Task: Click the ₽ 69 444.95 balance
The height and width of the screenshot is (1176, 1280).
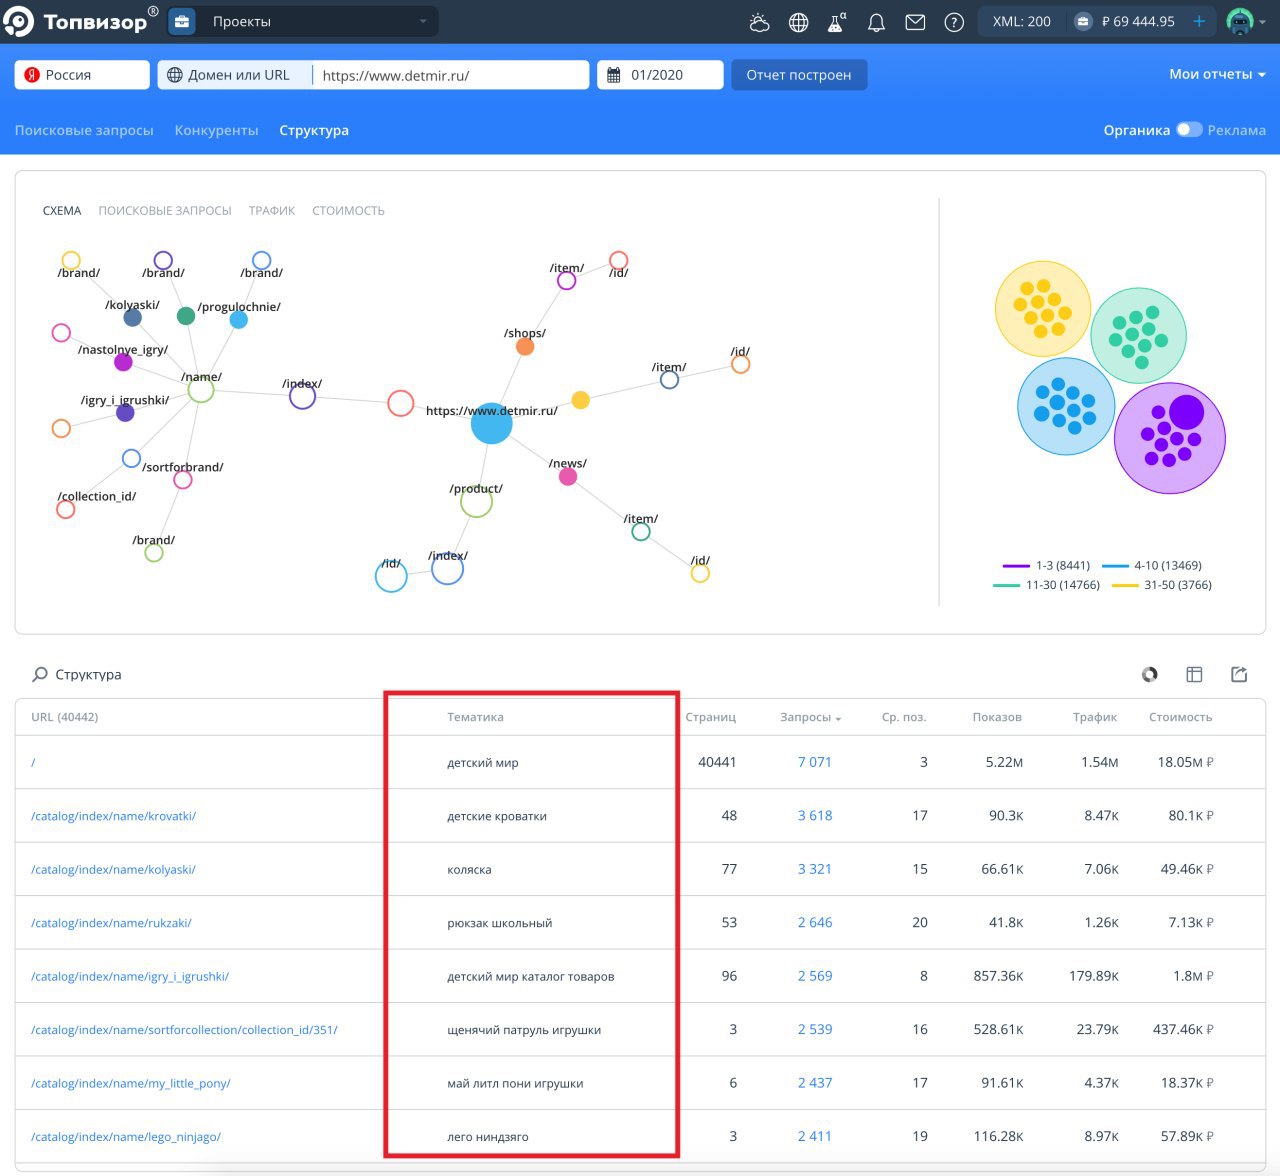Action: click(1138, 21)
